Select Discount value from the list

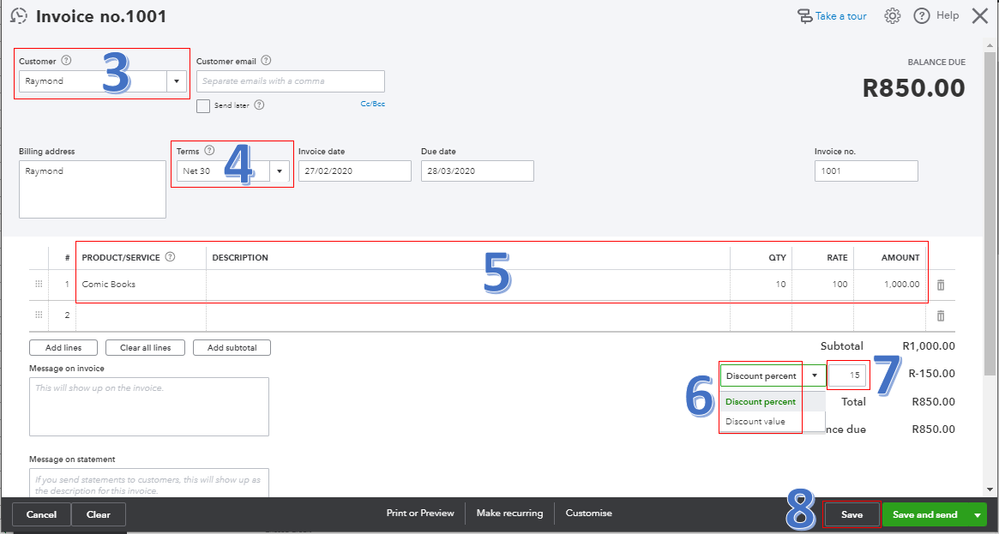coord(755,421)
